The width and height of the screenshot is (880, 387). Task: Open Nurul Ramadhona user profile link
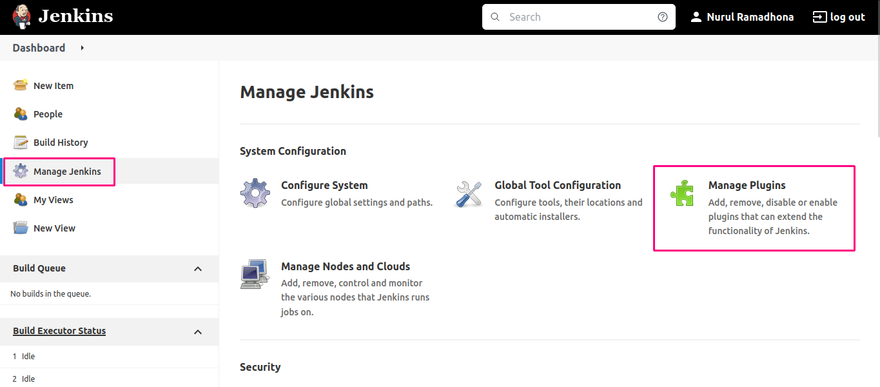[750, 17]
